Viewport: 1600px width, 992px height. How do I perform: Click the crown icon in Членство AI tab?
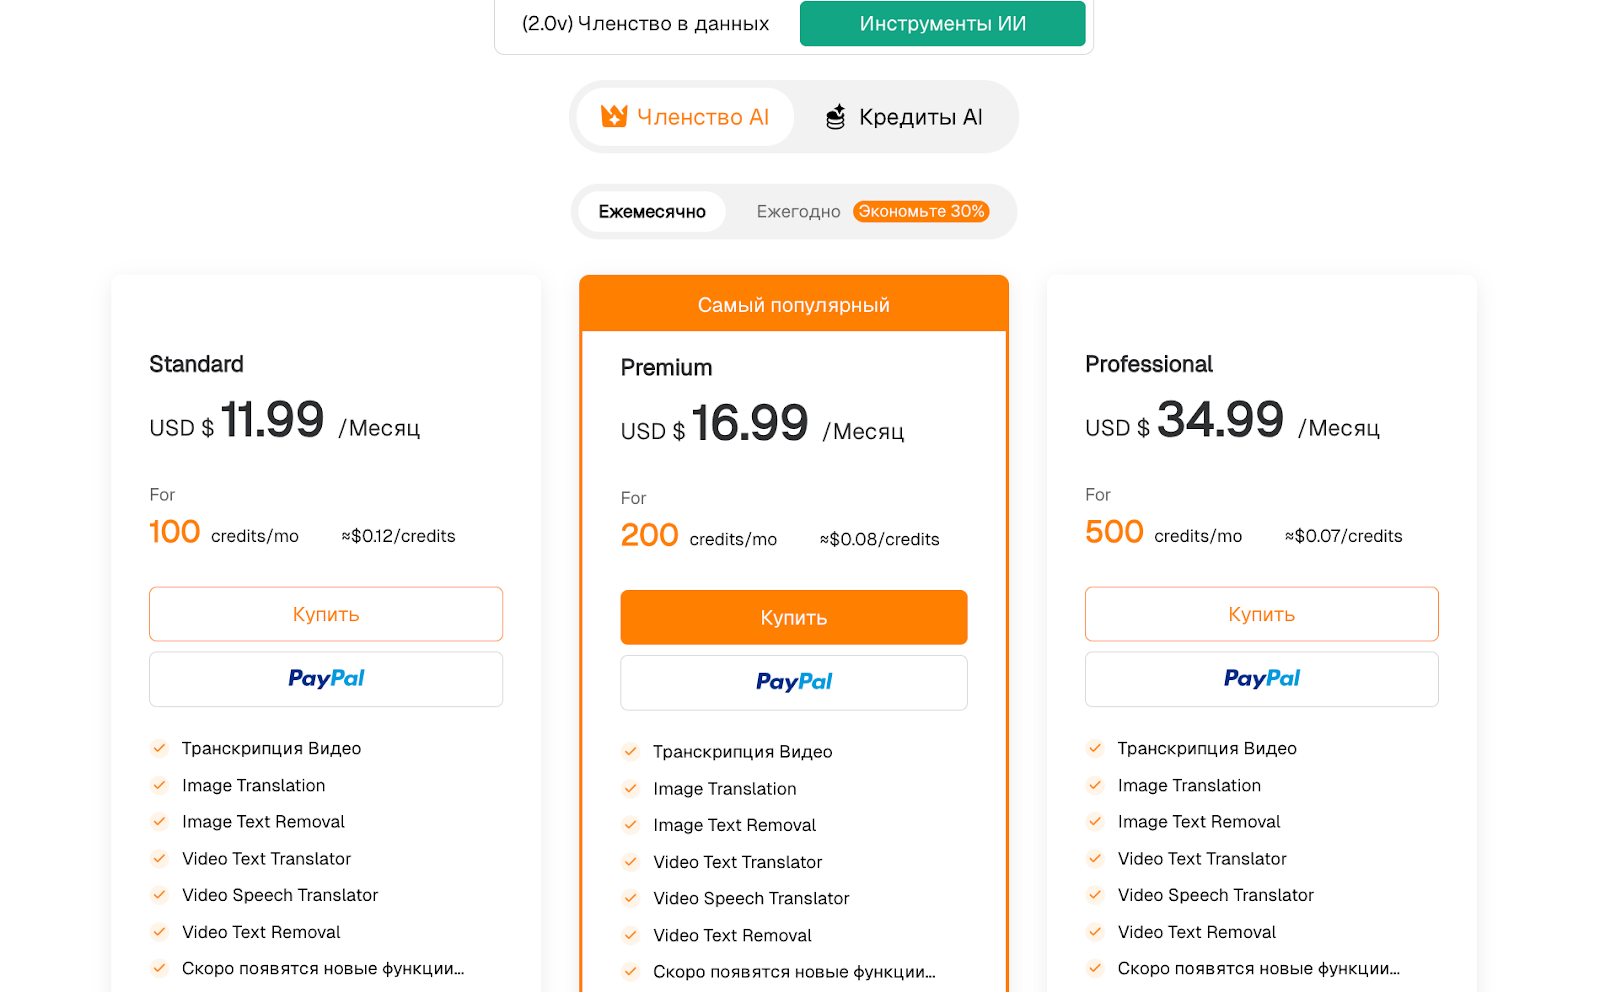[614, 117]
